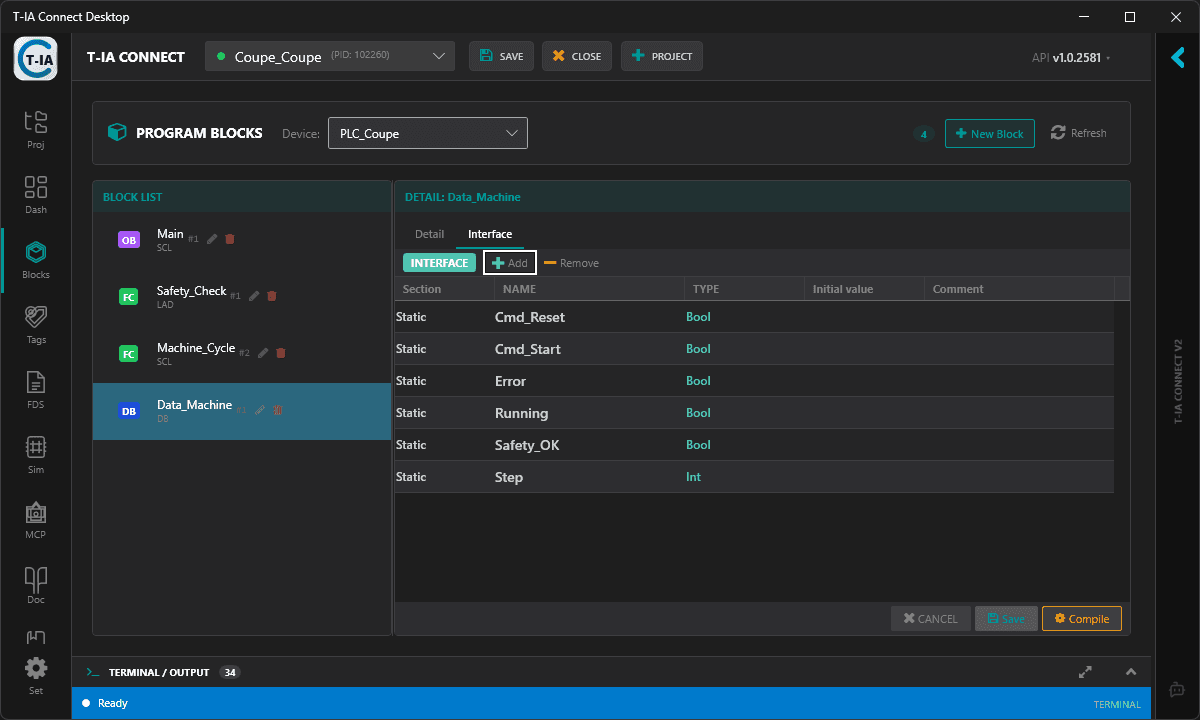Screen dimensions: 1200x720
Task: Expand terminal output with the diagonal arrows icon
Action: click(x=1085, y=672)
